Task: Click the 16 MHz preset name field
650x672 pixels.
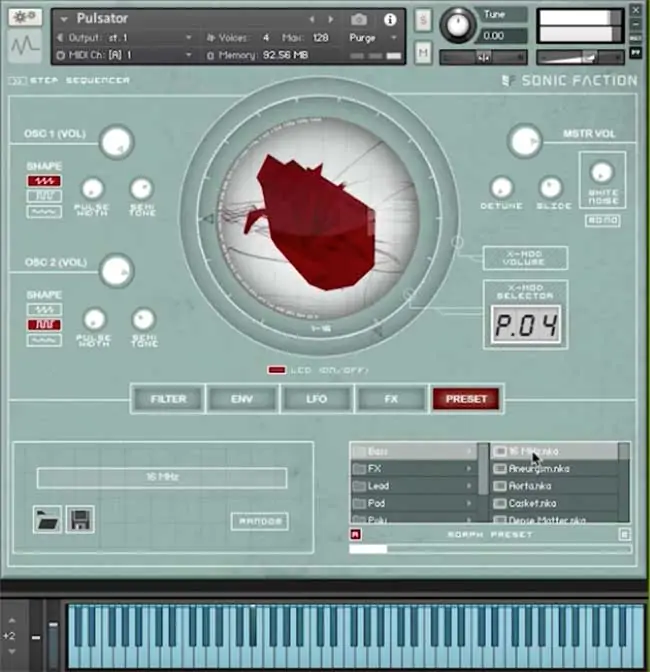Action: click(x=162, y=477)
